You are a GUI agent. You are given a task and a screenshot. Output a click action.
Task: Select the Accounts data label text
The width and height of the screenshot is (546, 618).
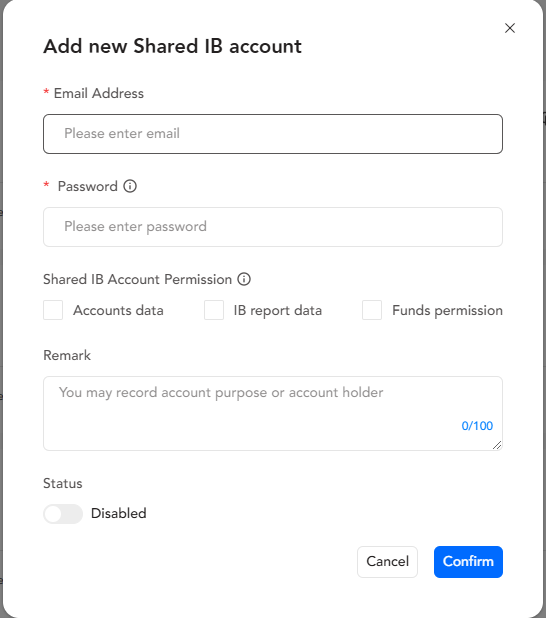(118, 311)
